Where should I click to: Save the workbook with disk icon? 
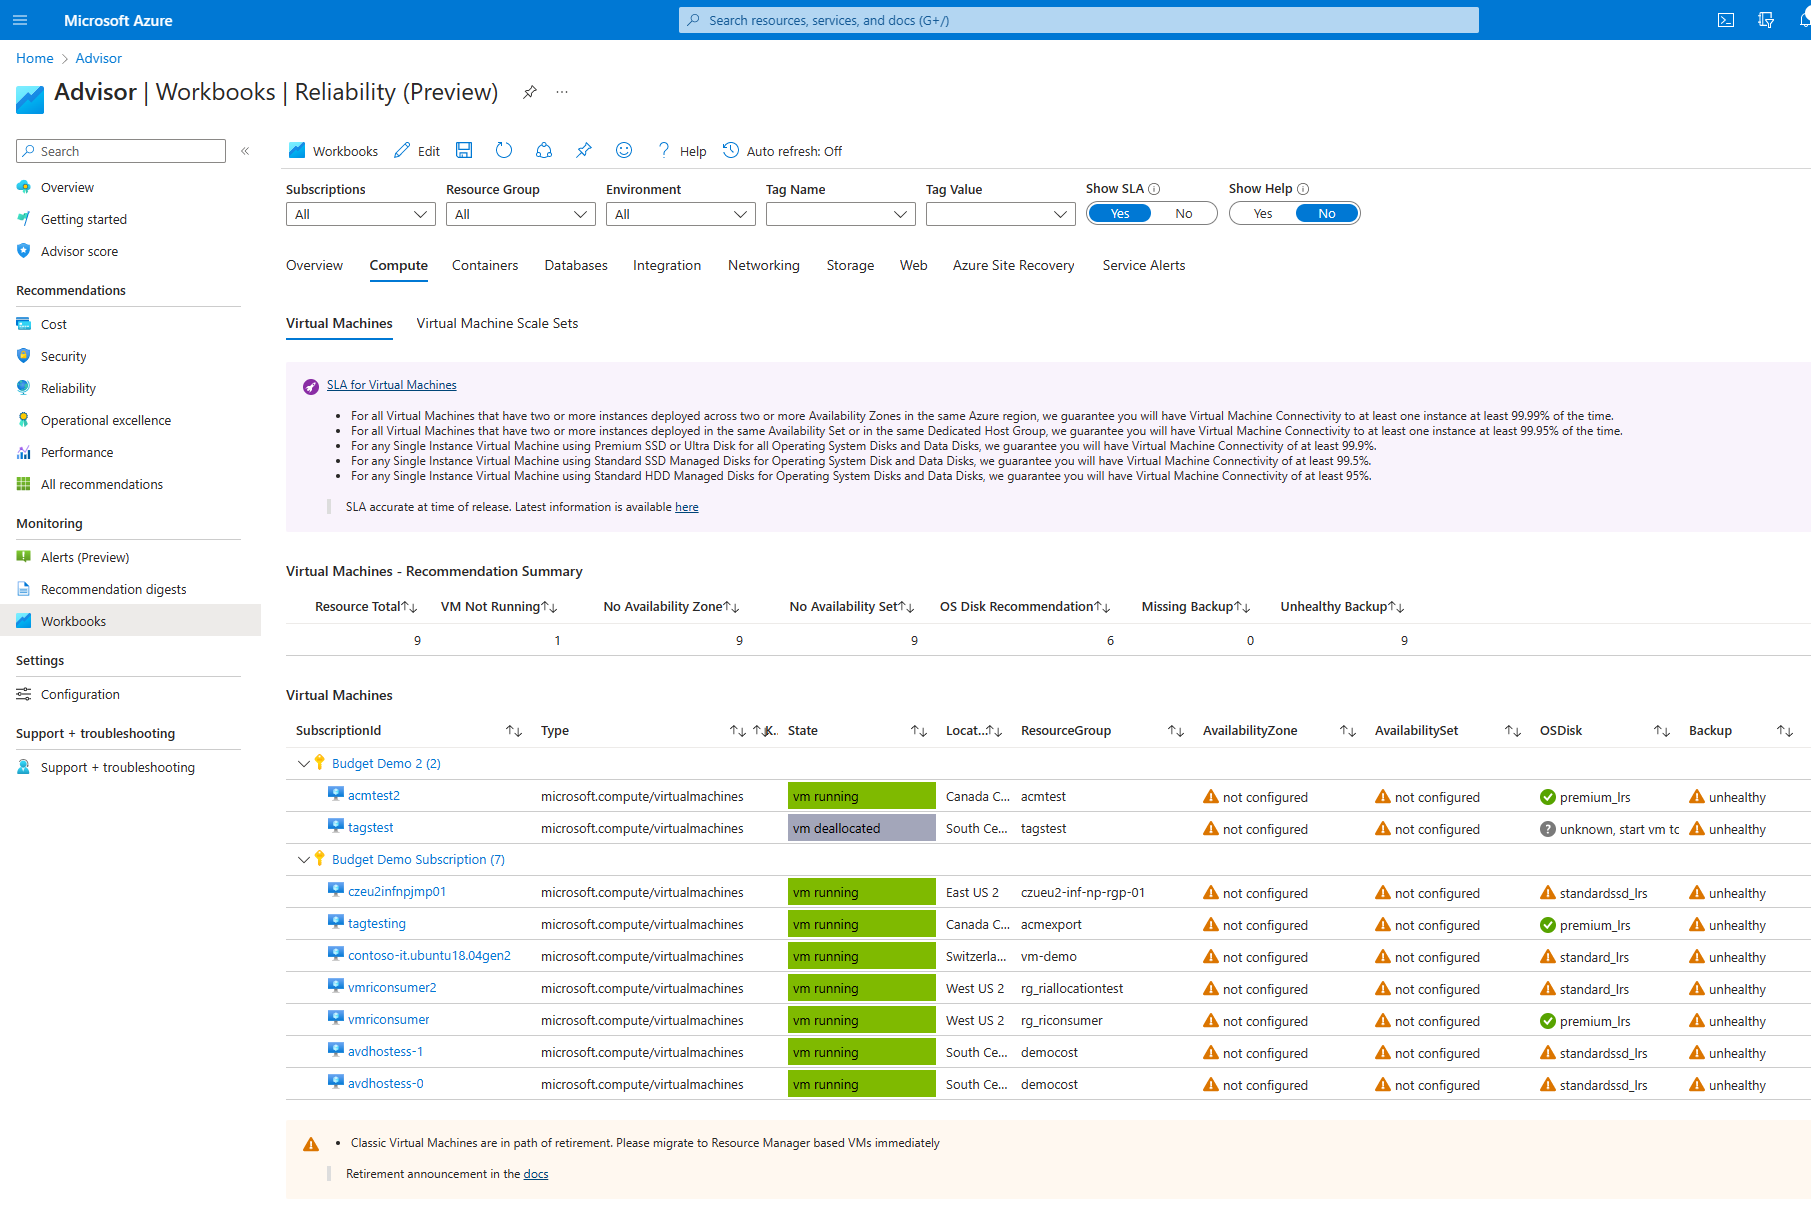pyautogui.click(x=464, y=150)
